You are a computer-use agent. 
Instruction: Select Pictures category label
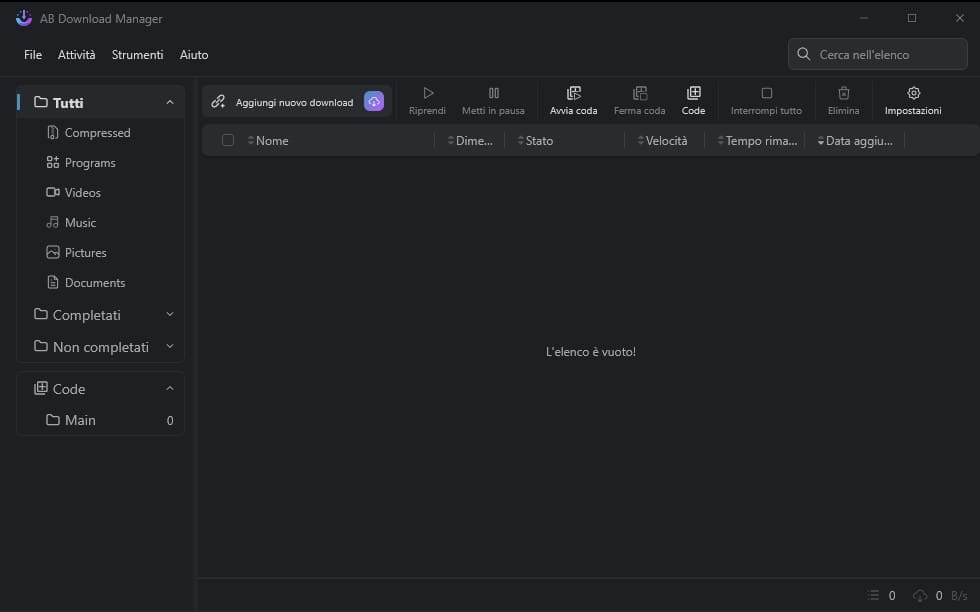pyautogui.click(x=86, y=253)
